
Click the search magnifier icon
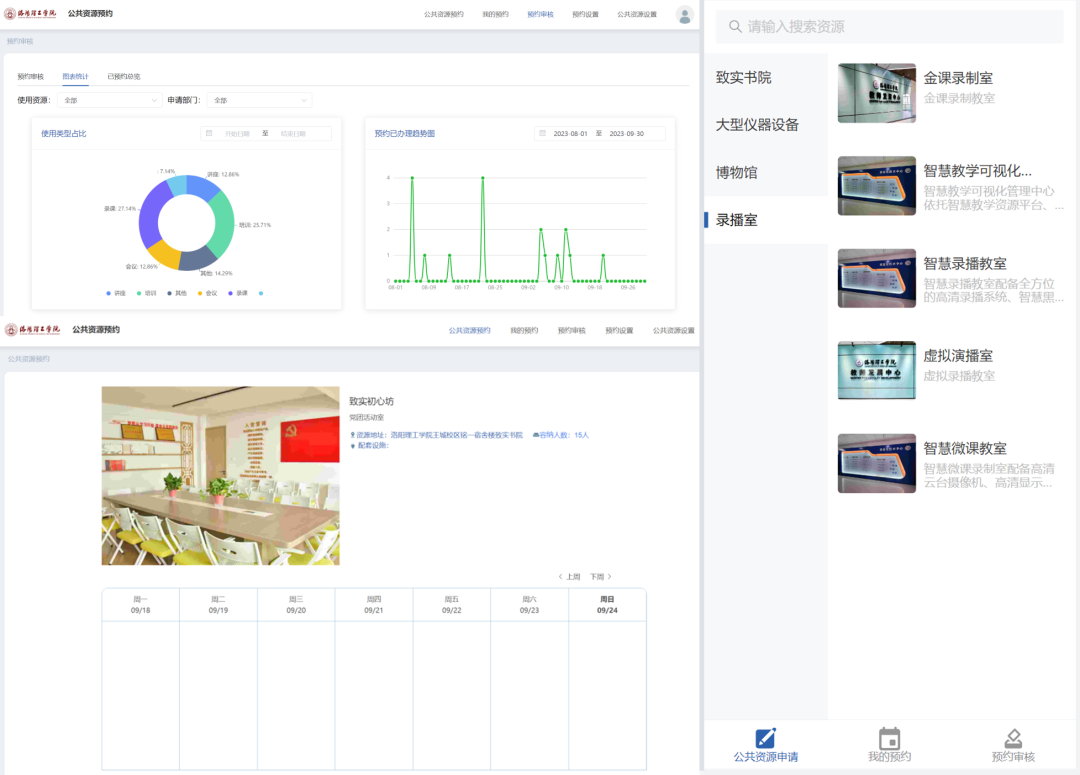pos(735,27)
